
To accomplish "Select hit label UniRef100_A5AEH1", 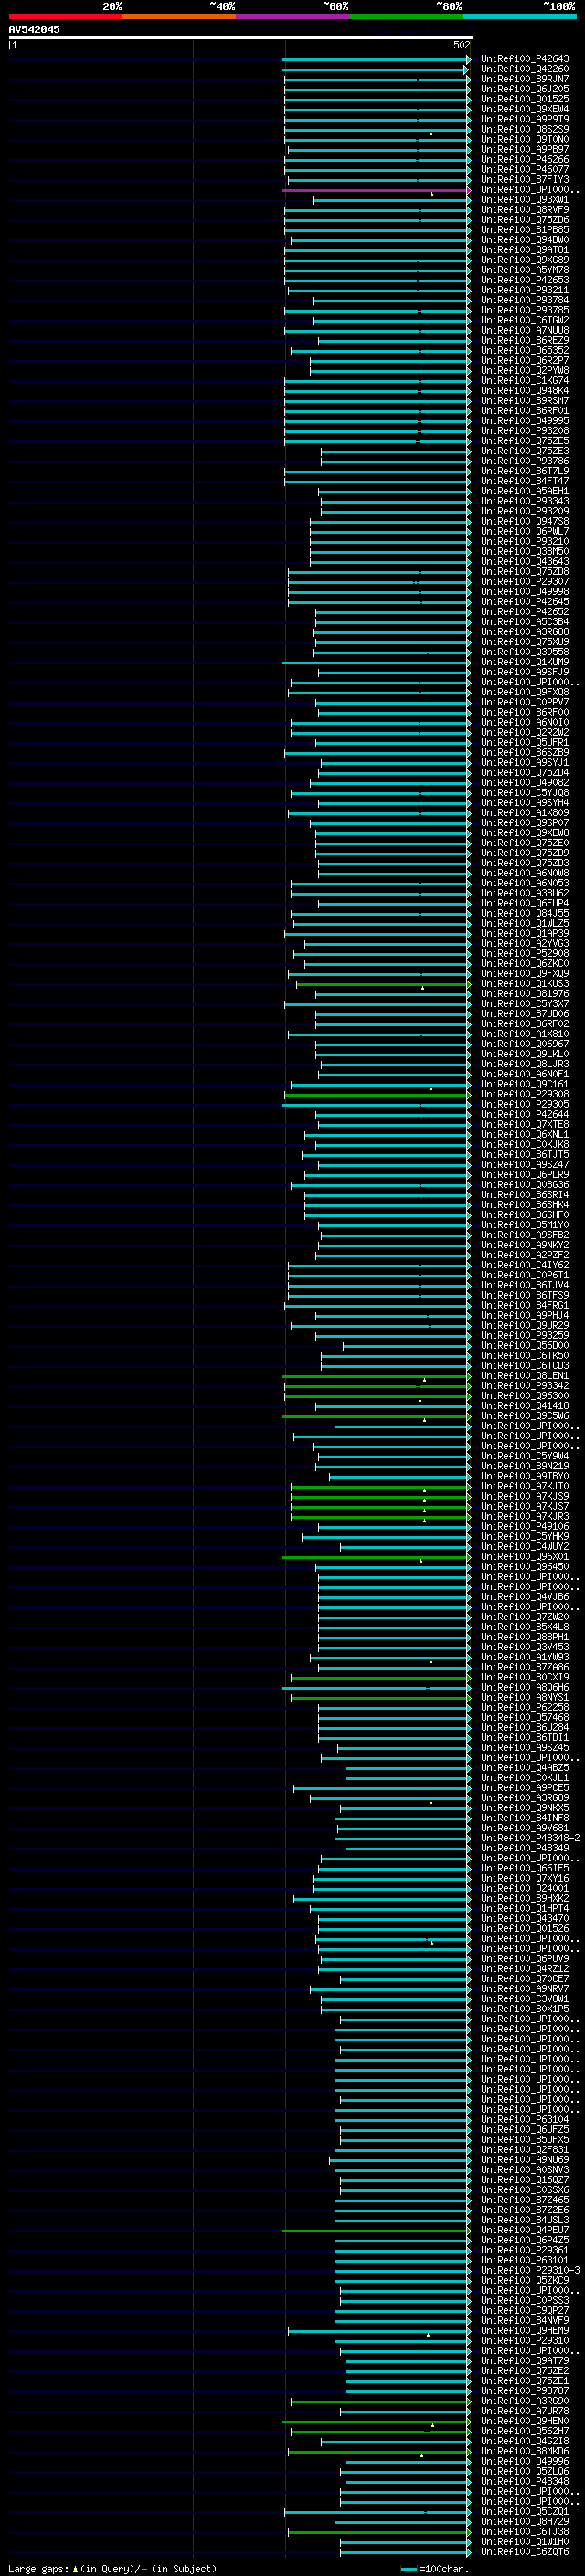I will tap(525, 491).
